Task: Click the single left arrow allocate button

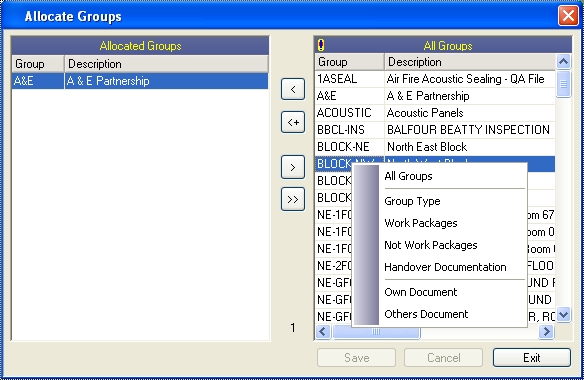Action: point(293,89)
